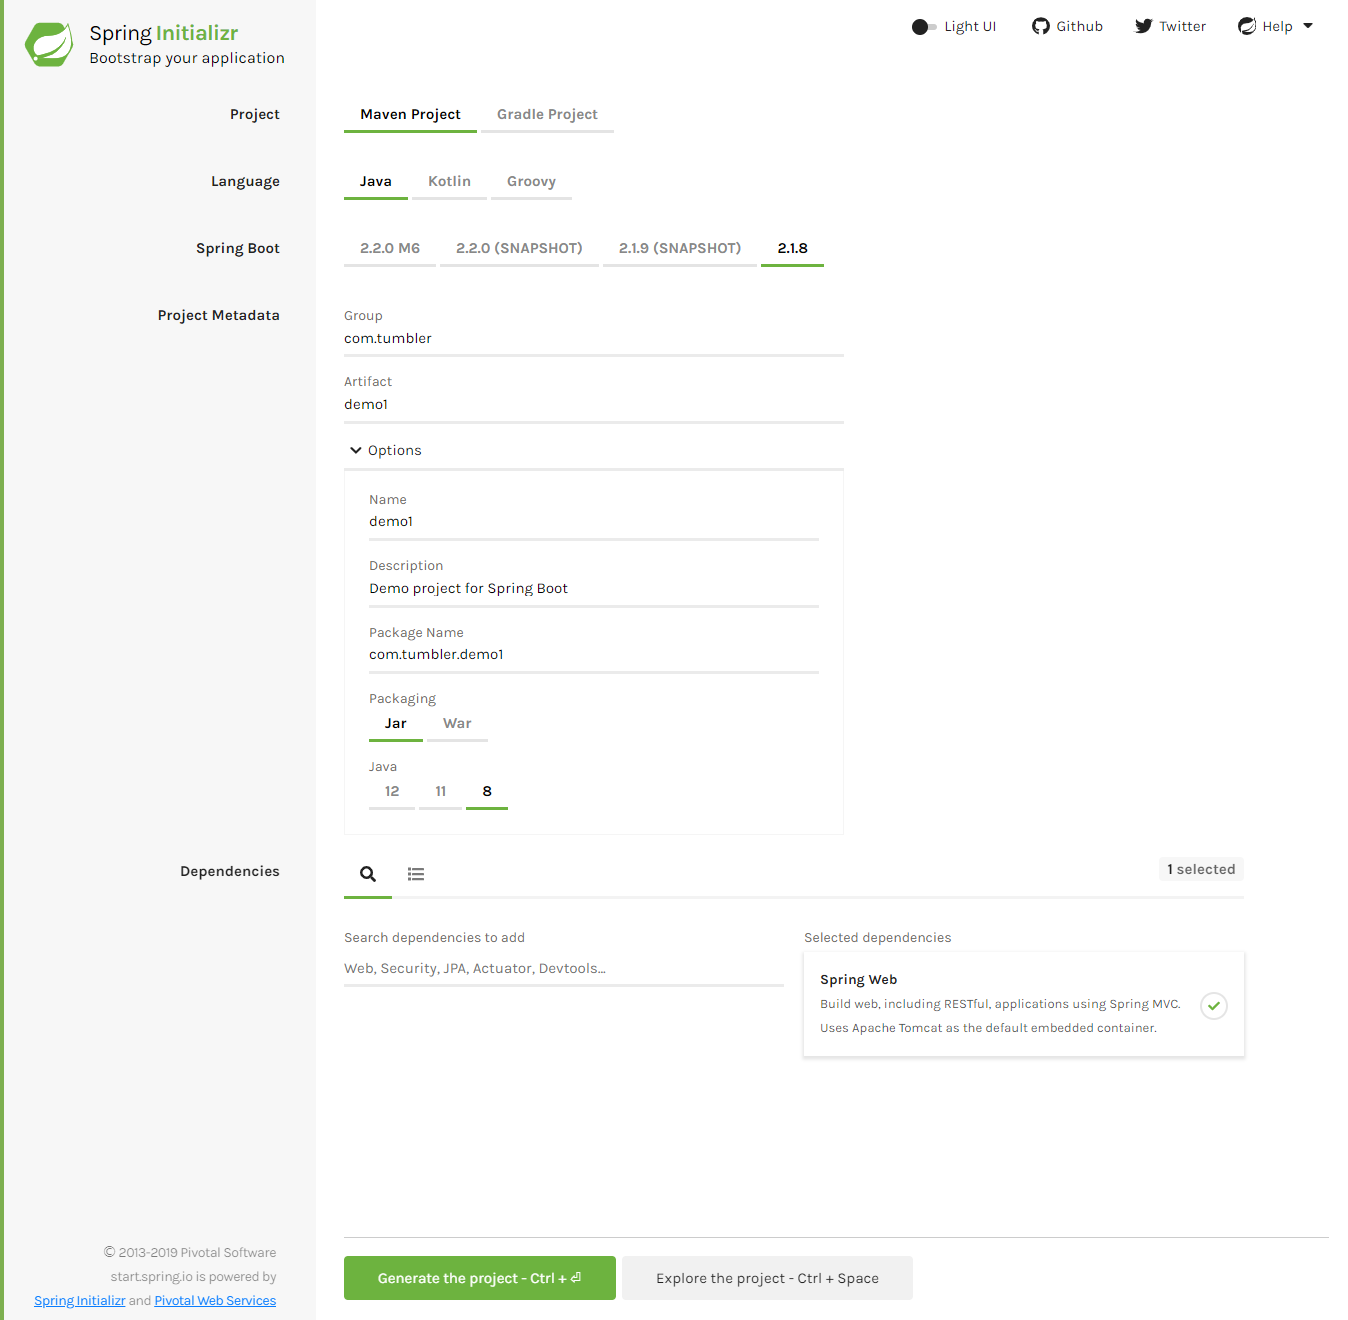Select Kotlin as the language
Screen dimensions: 1348x1320
pyautogui.click(x=449, y=181)
